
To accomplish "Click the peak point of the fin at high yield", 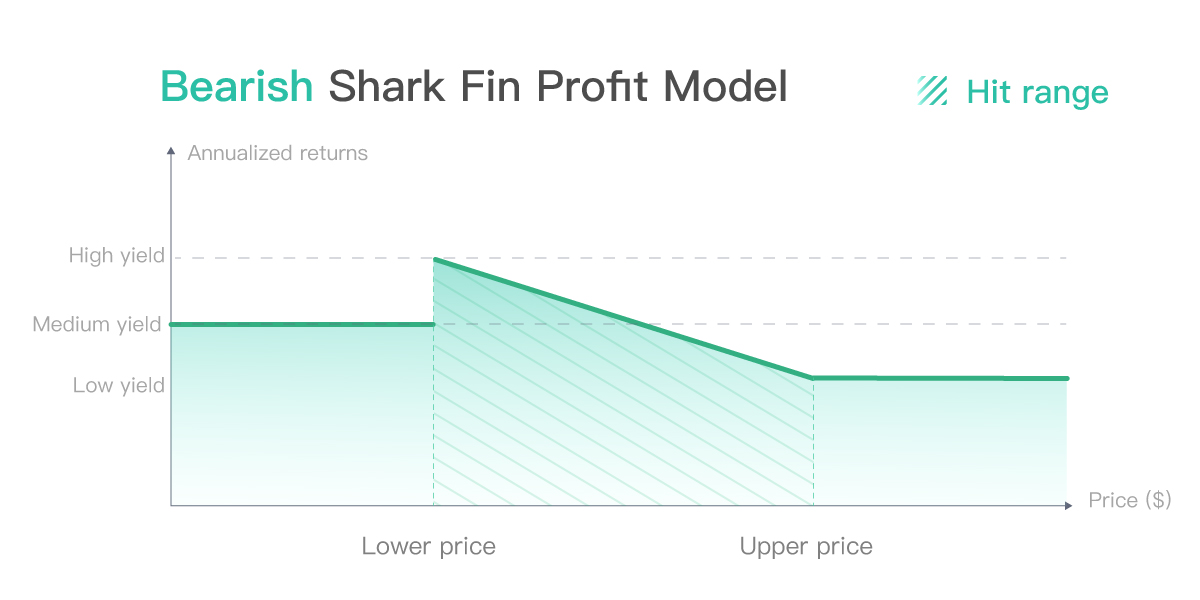I will pos(434,259).
